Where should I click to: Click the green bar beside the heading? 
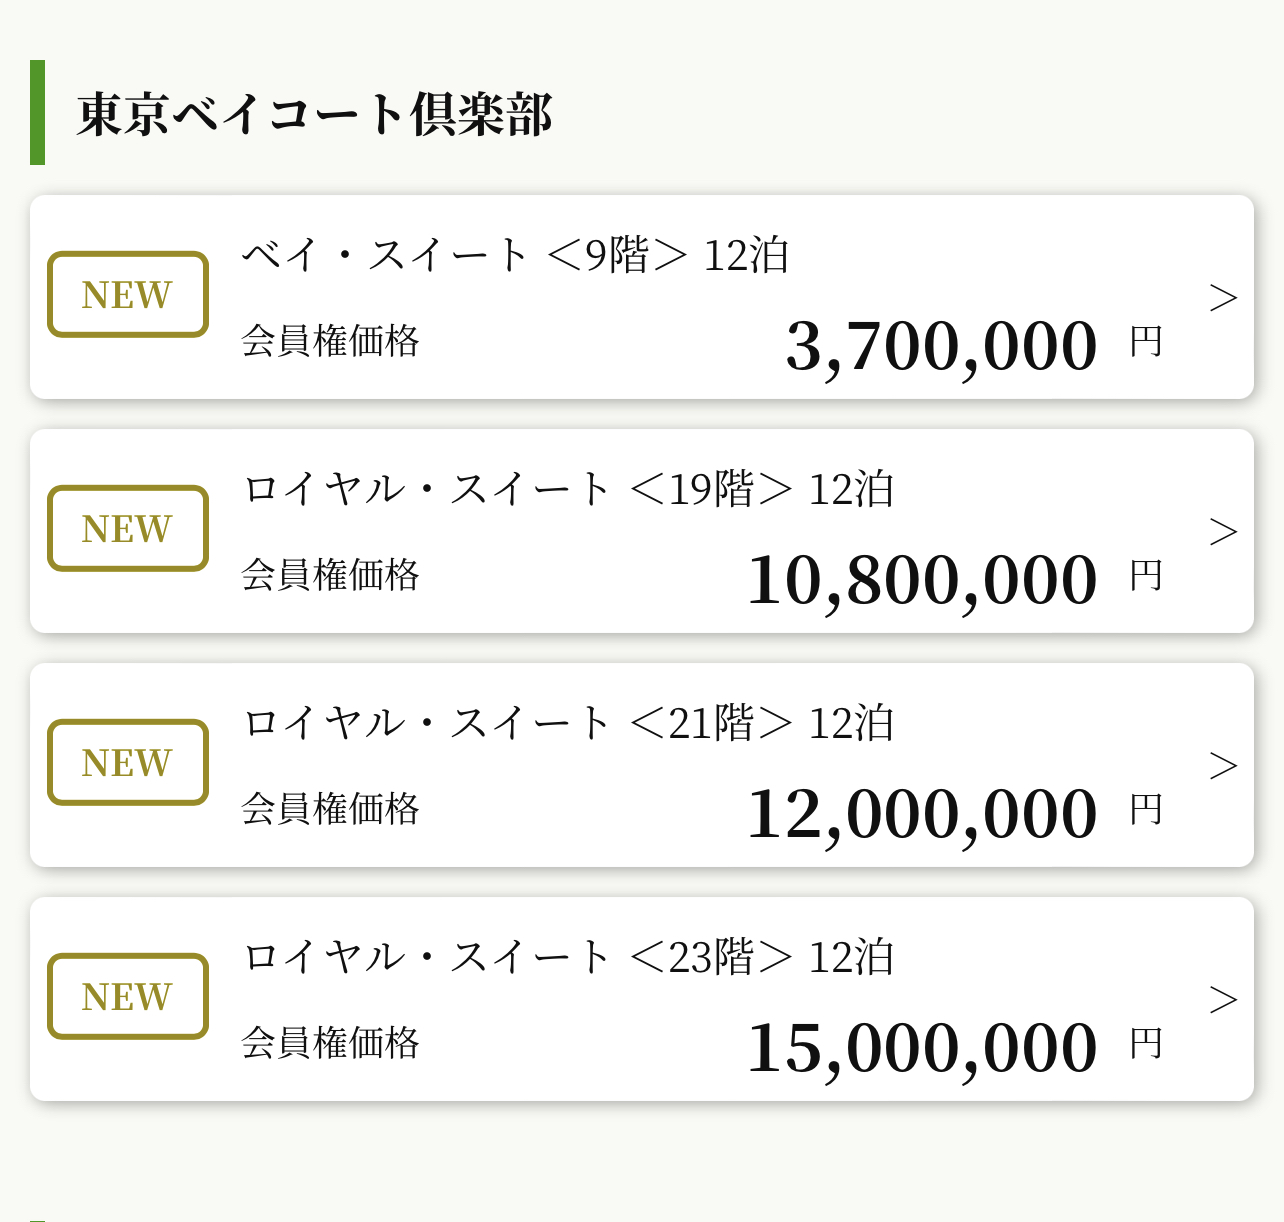point(38,112)
